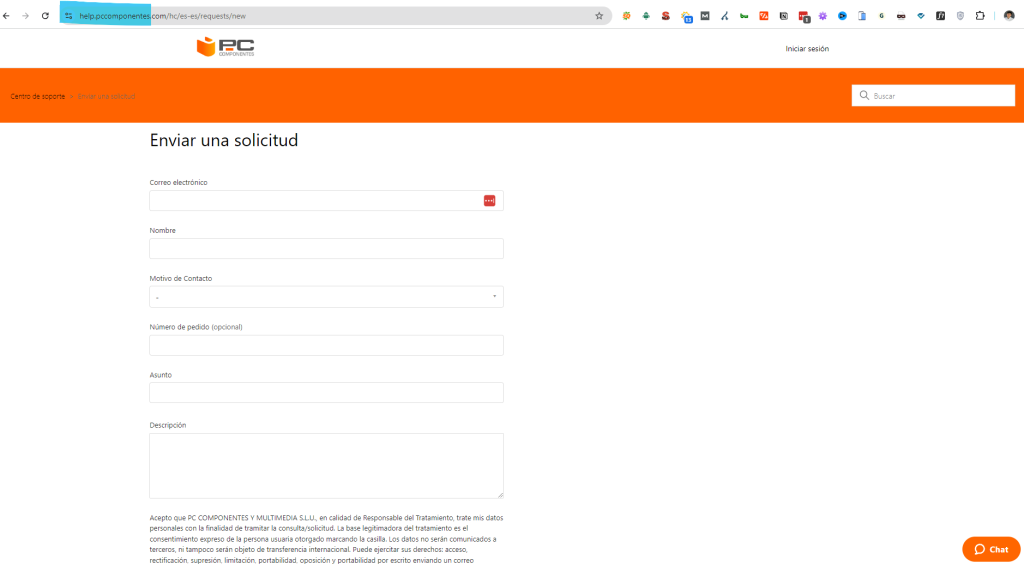
Task: Bookmark this page with the star icon
Action: pos(599,16)
